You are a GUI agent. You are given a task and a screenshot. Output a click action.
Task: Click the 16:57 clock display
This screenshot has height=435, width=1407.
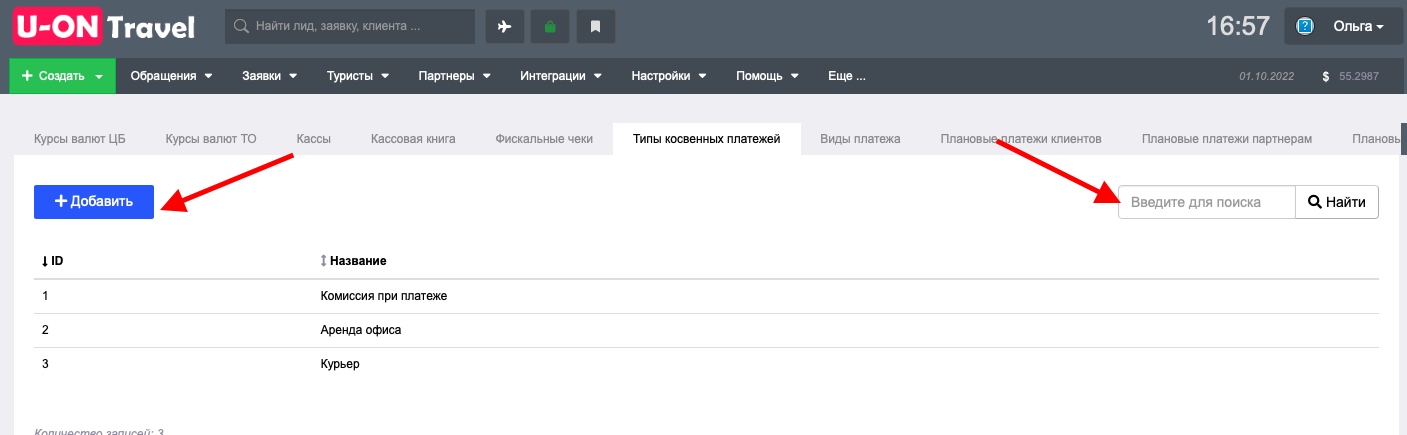(x=1238, y=27)
